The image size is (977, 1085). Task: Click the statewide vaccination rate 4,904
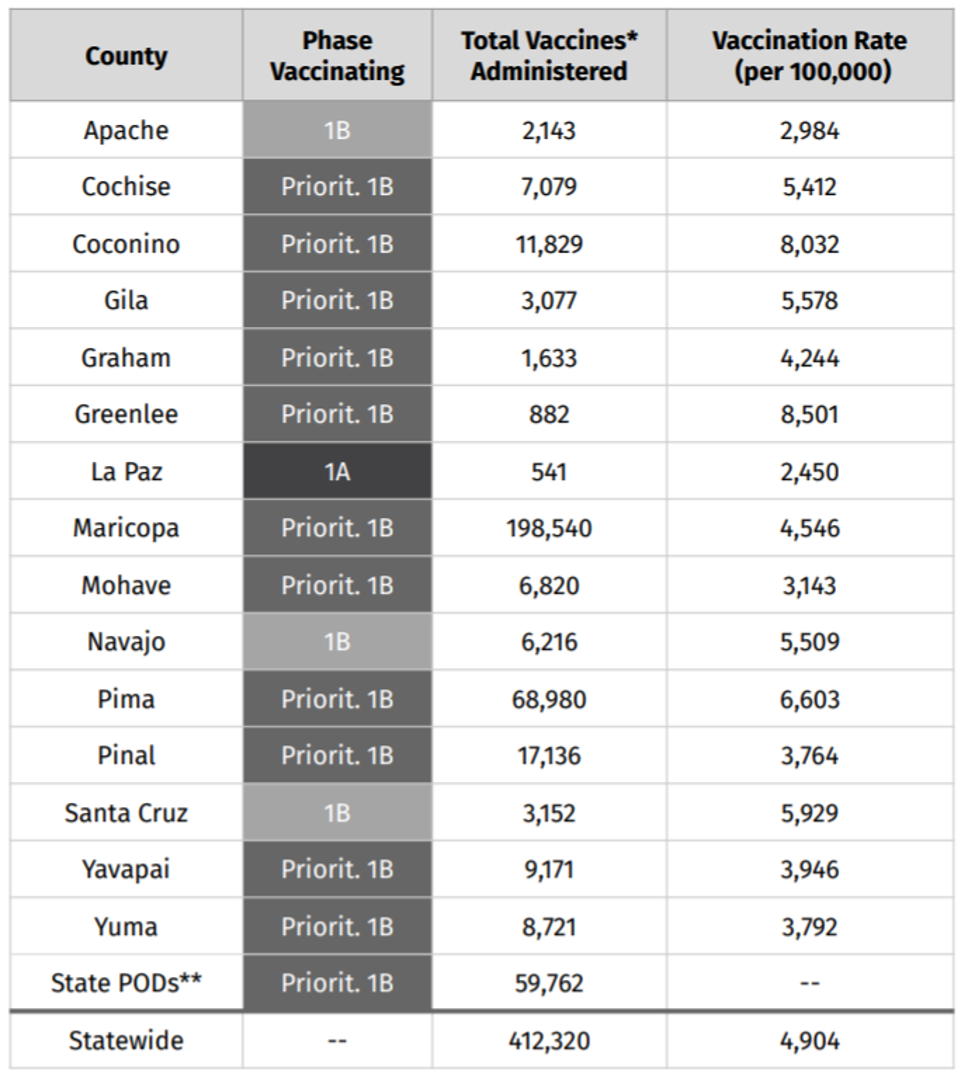809,1041
